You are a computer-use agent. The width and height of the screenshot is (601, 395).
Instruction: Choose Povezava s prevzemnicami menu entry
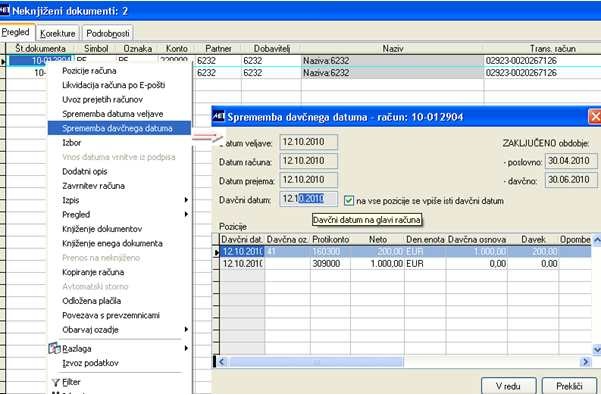point(111,315)
